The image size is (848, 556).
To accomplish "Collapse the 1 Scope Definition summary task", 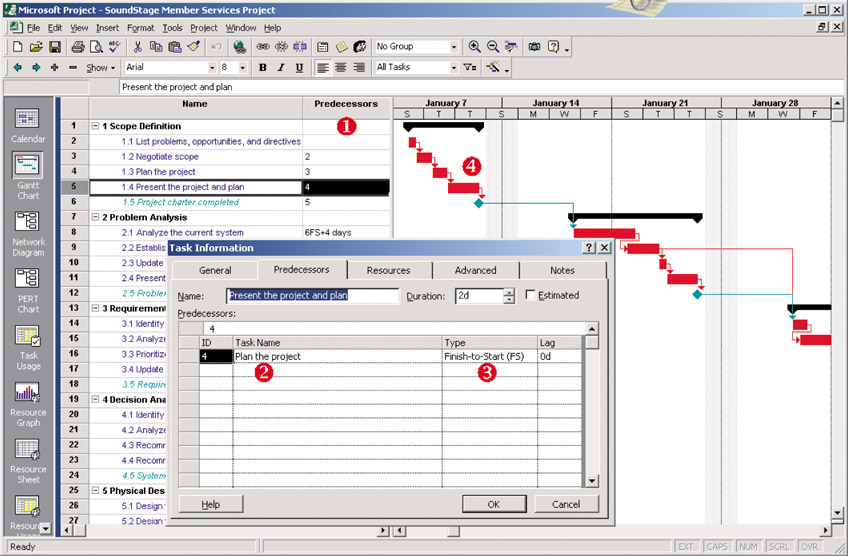I will 95,126.
